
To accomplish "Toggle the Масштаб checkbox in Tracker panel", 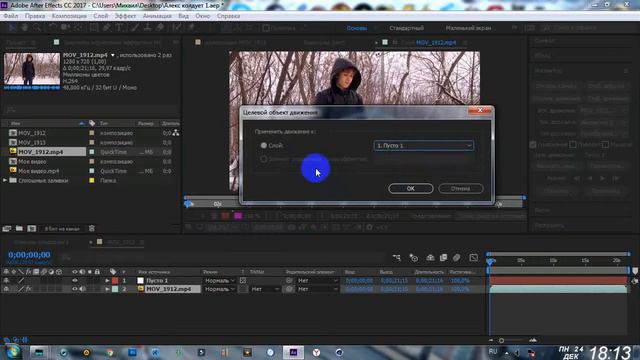I will point(605,144).
